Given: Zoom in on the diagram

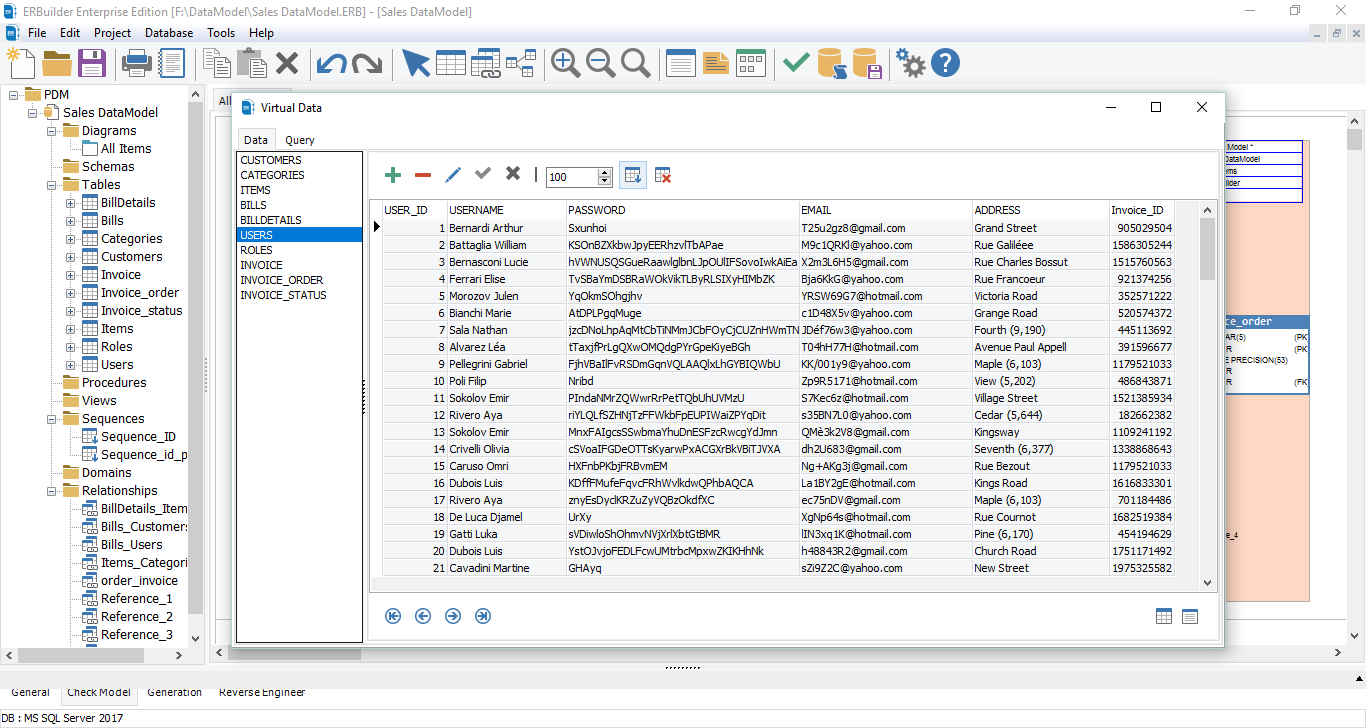Looking at the screenshot, I should click(x=566, y=63).
